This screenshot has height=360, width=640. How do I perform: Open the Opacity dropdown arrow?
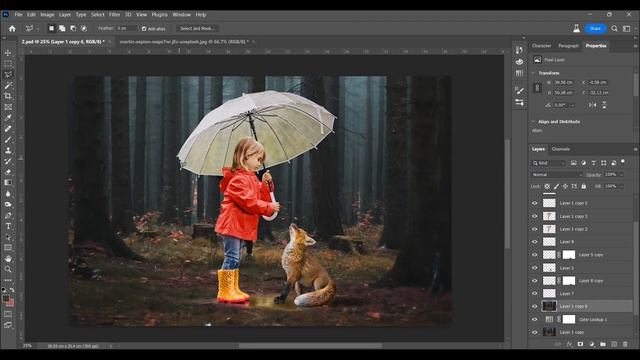(x=621, y=174)
